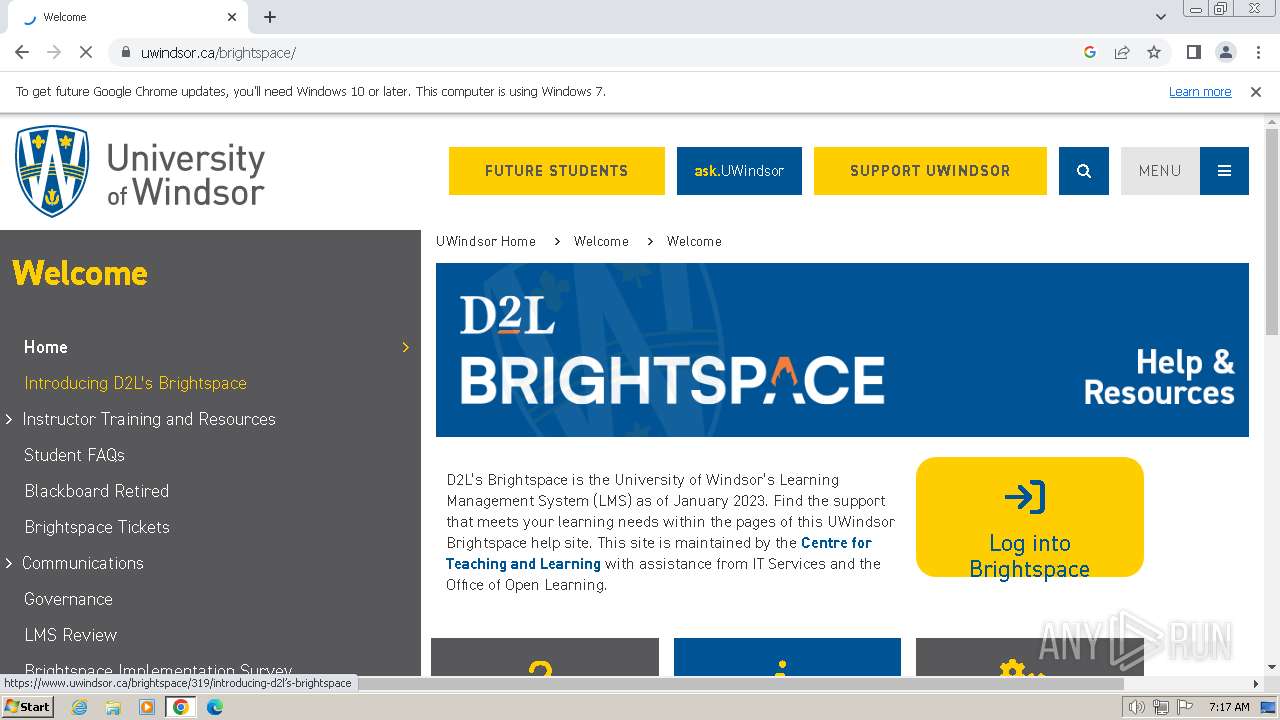This screenshot has width=1280, height=720.
Task: Select Home in the sidebar menu
Action: click(46, 347)
